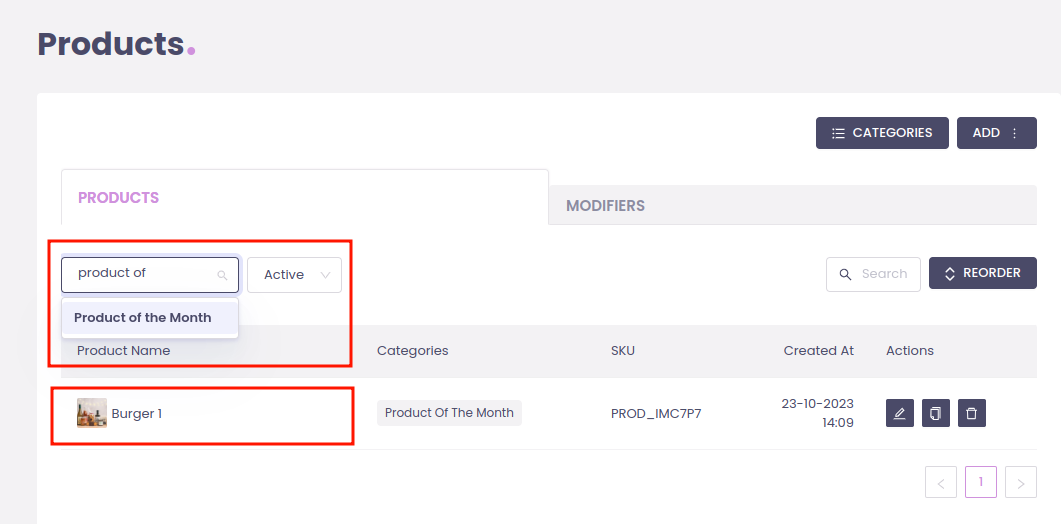Choose 'Product of the Month' from suggestions
This screenshot has height=524, width=1061.
[143, 318]
